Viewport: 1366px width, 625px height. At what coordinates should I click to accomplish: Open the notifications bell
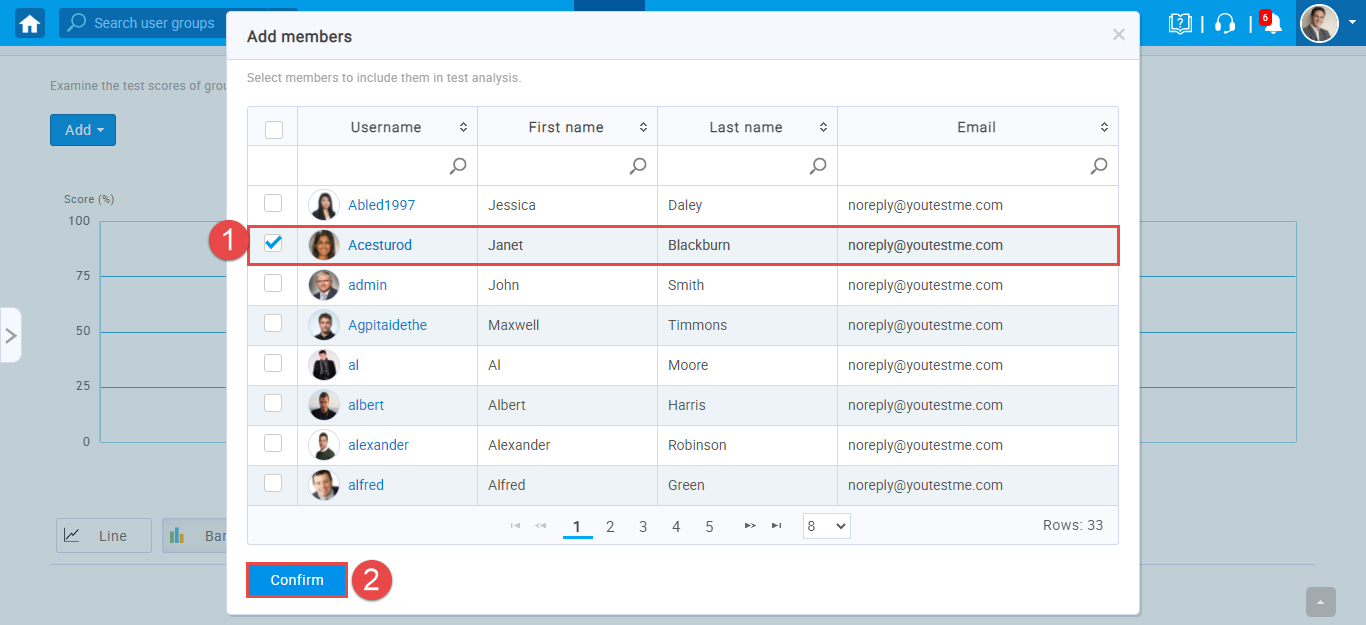coord(1272,23)
